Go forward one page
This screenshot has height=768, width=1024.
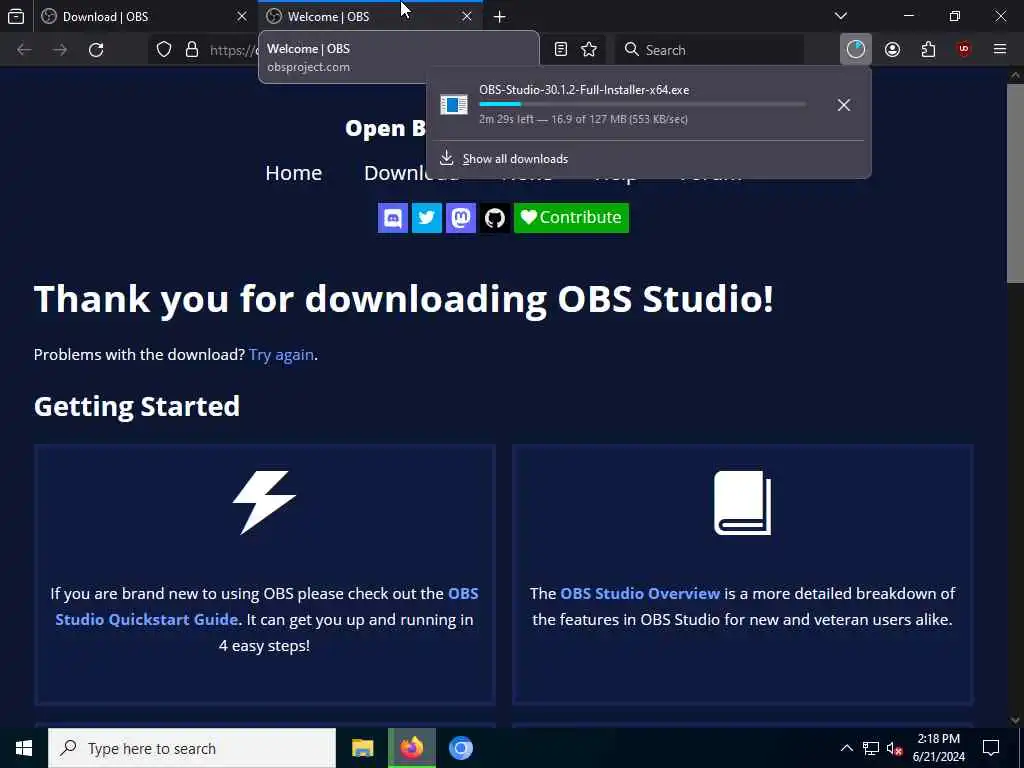pos(60,50)
